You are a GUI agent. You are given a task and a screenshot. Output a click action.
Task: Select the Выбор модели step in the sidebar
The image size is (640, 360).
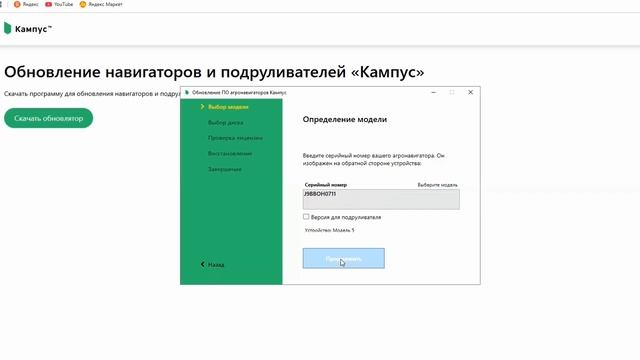228,107
